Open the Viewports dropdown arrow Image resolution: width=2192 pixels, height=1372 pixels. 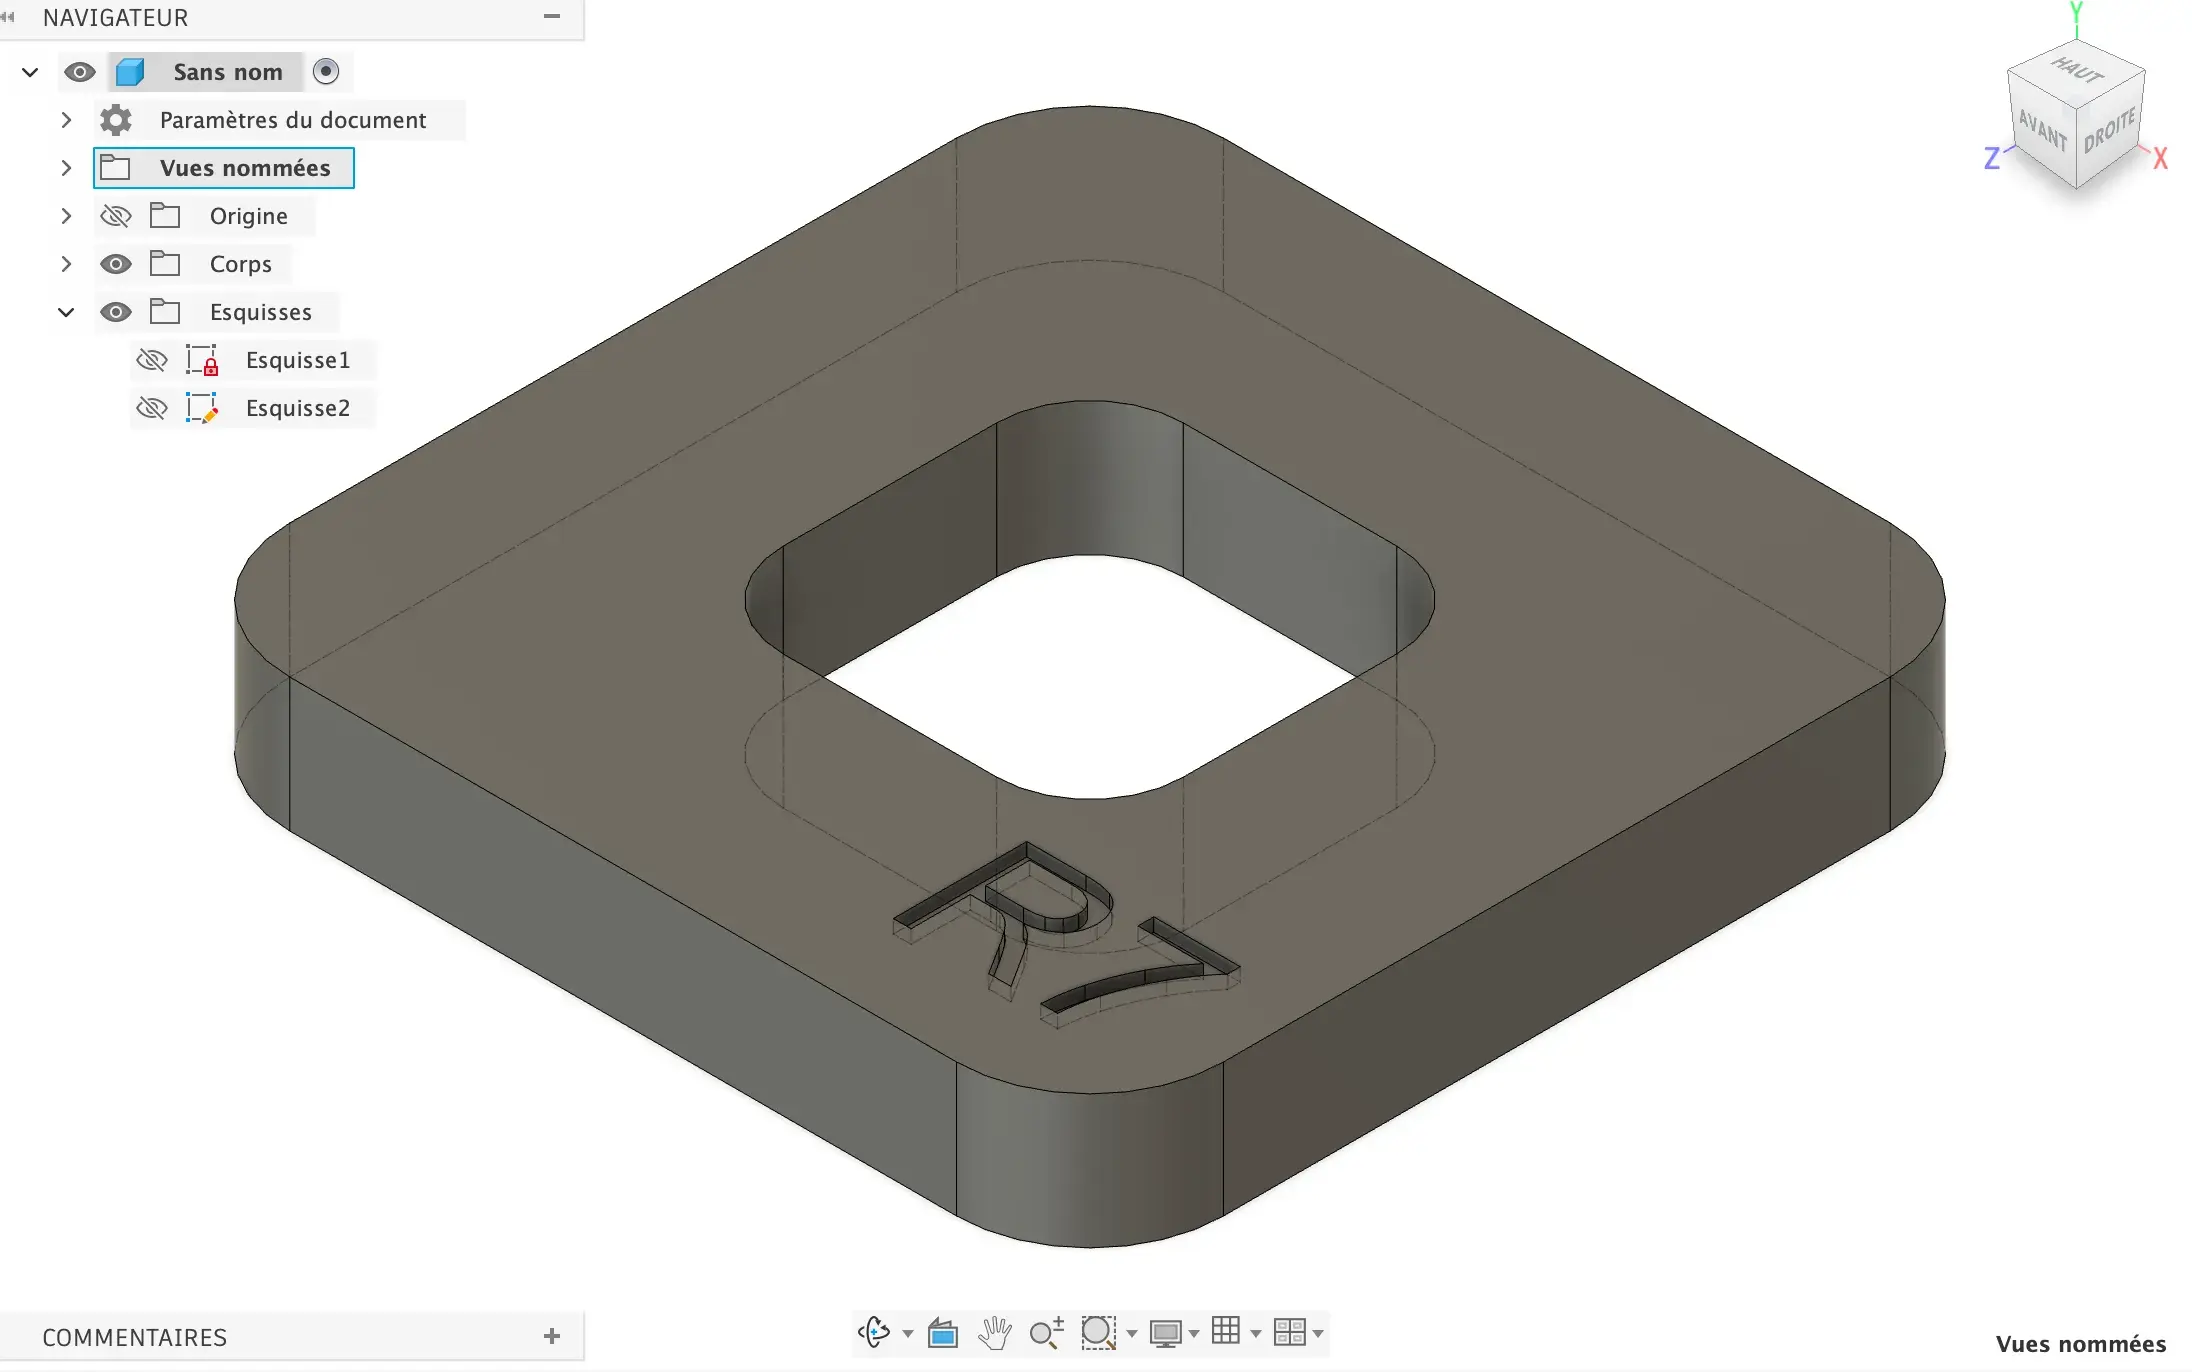click(x=1318, y=1334)
